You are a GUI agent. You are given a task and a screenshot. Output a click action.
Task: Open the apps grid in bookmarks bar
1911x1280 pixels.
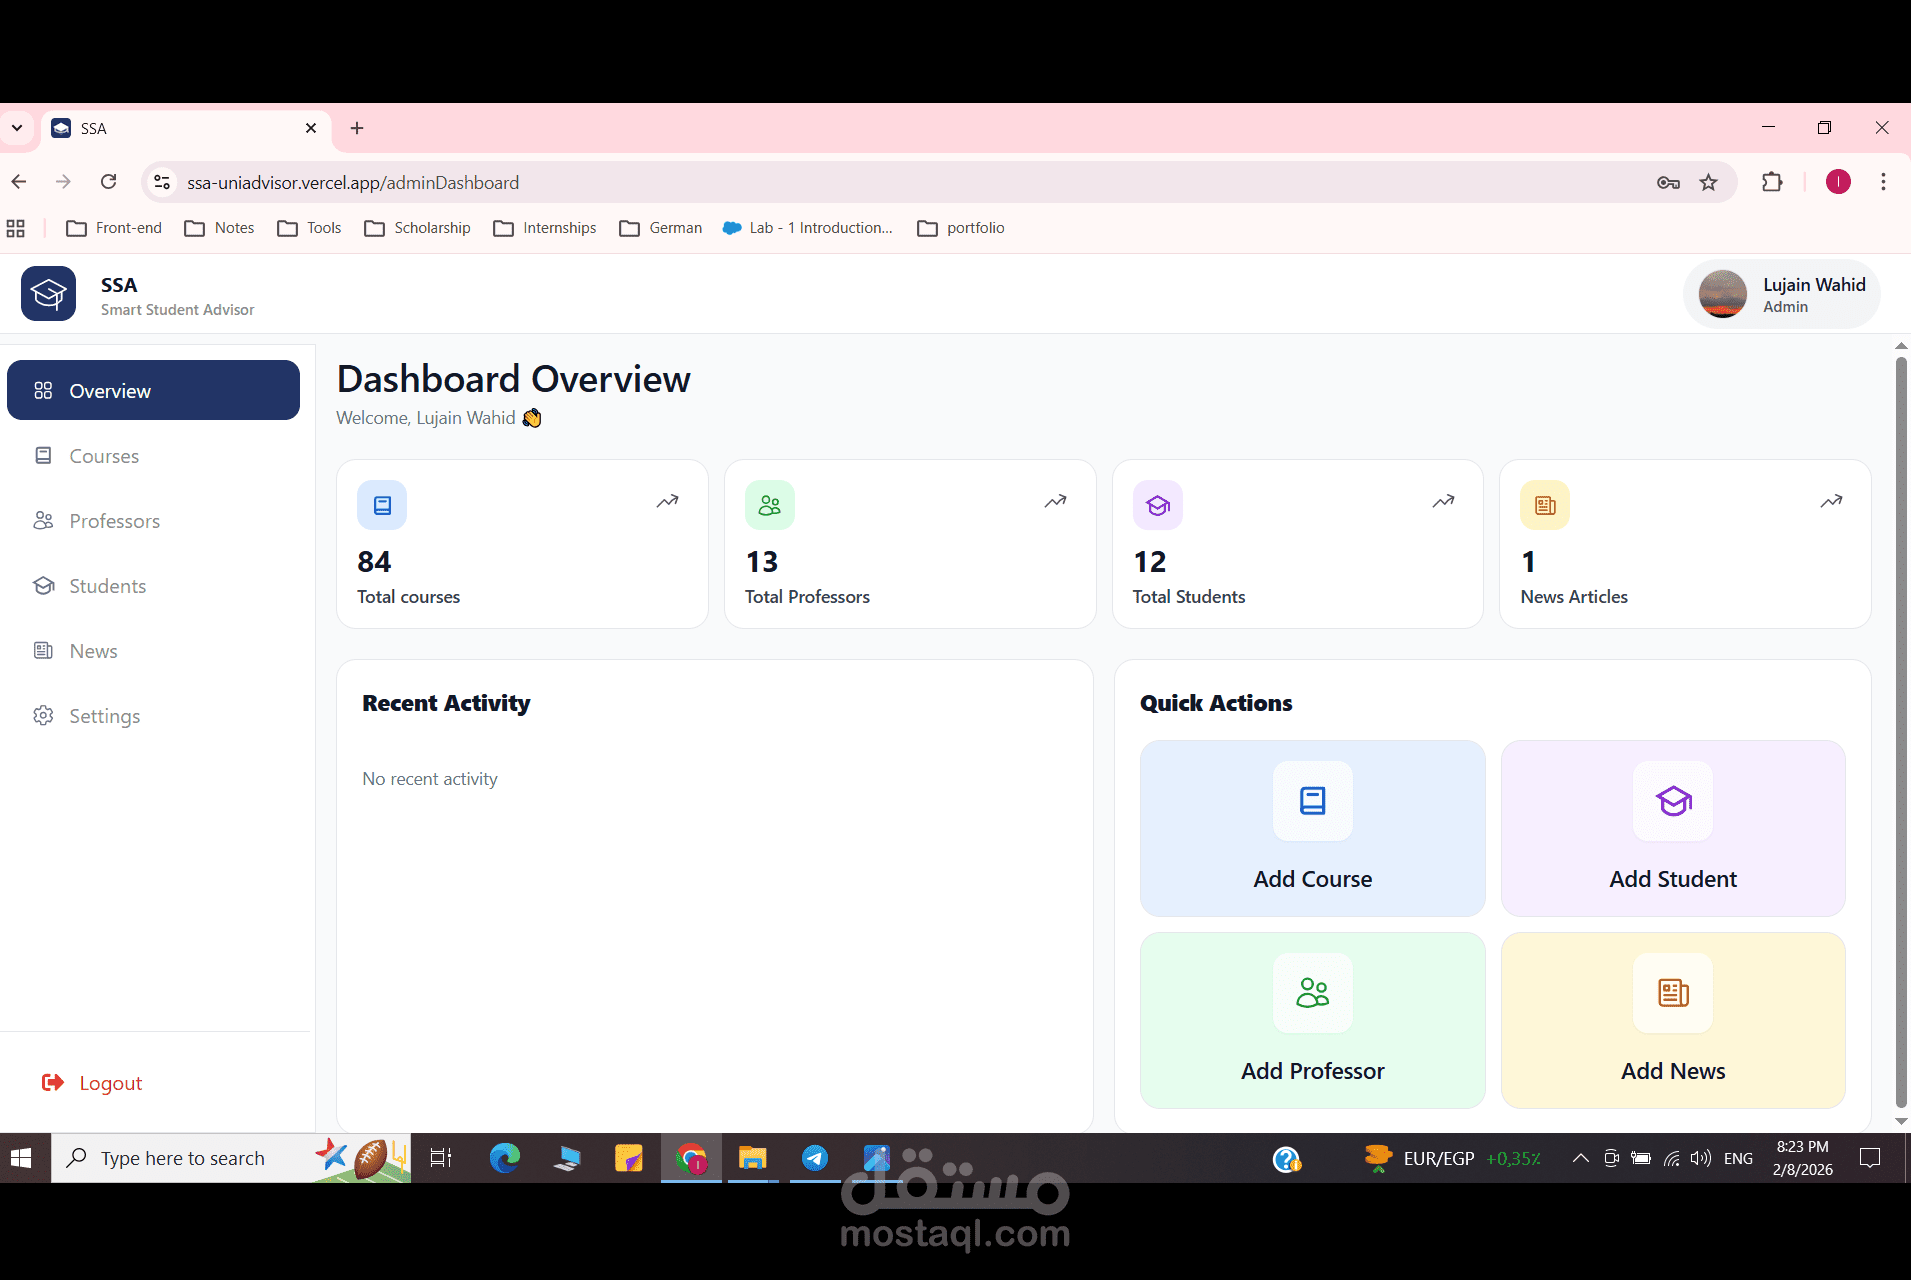(15, 228)
